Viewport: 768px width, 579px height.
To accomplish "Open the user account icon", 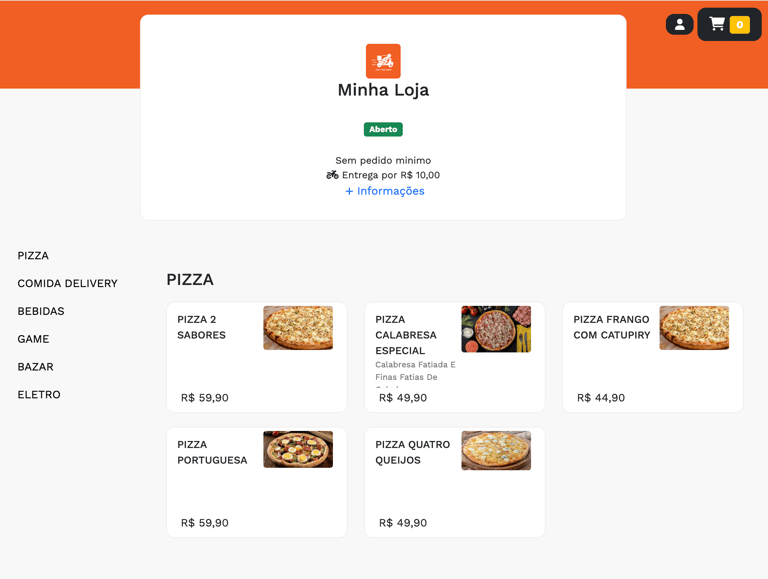I will click(679, 24).
